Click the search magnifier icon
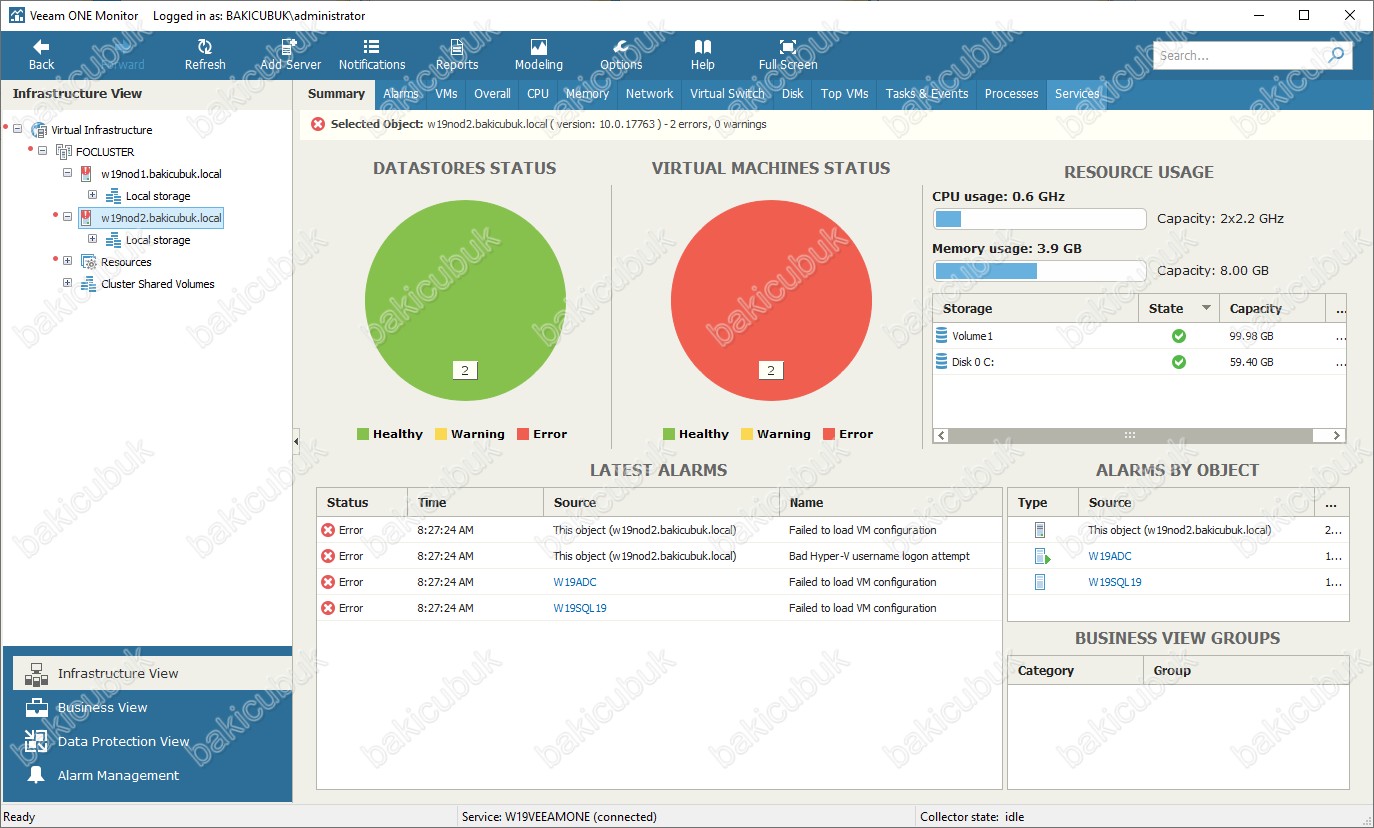The height and width of the screenshot is (828, 1374). pos(1337,55)
